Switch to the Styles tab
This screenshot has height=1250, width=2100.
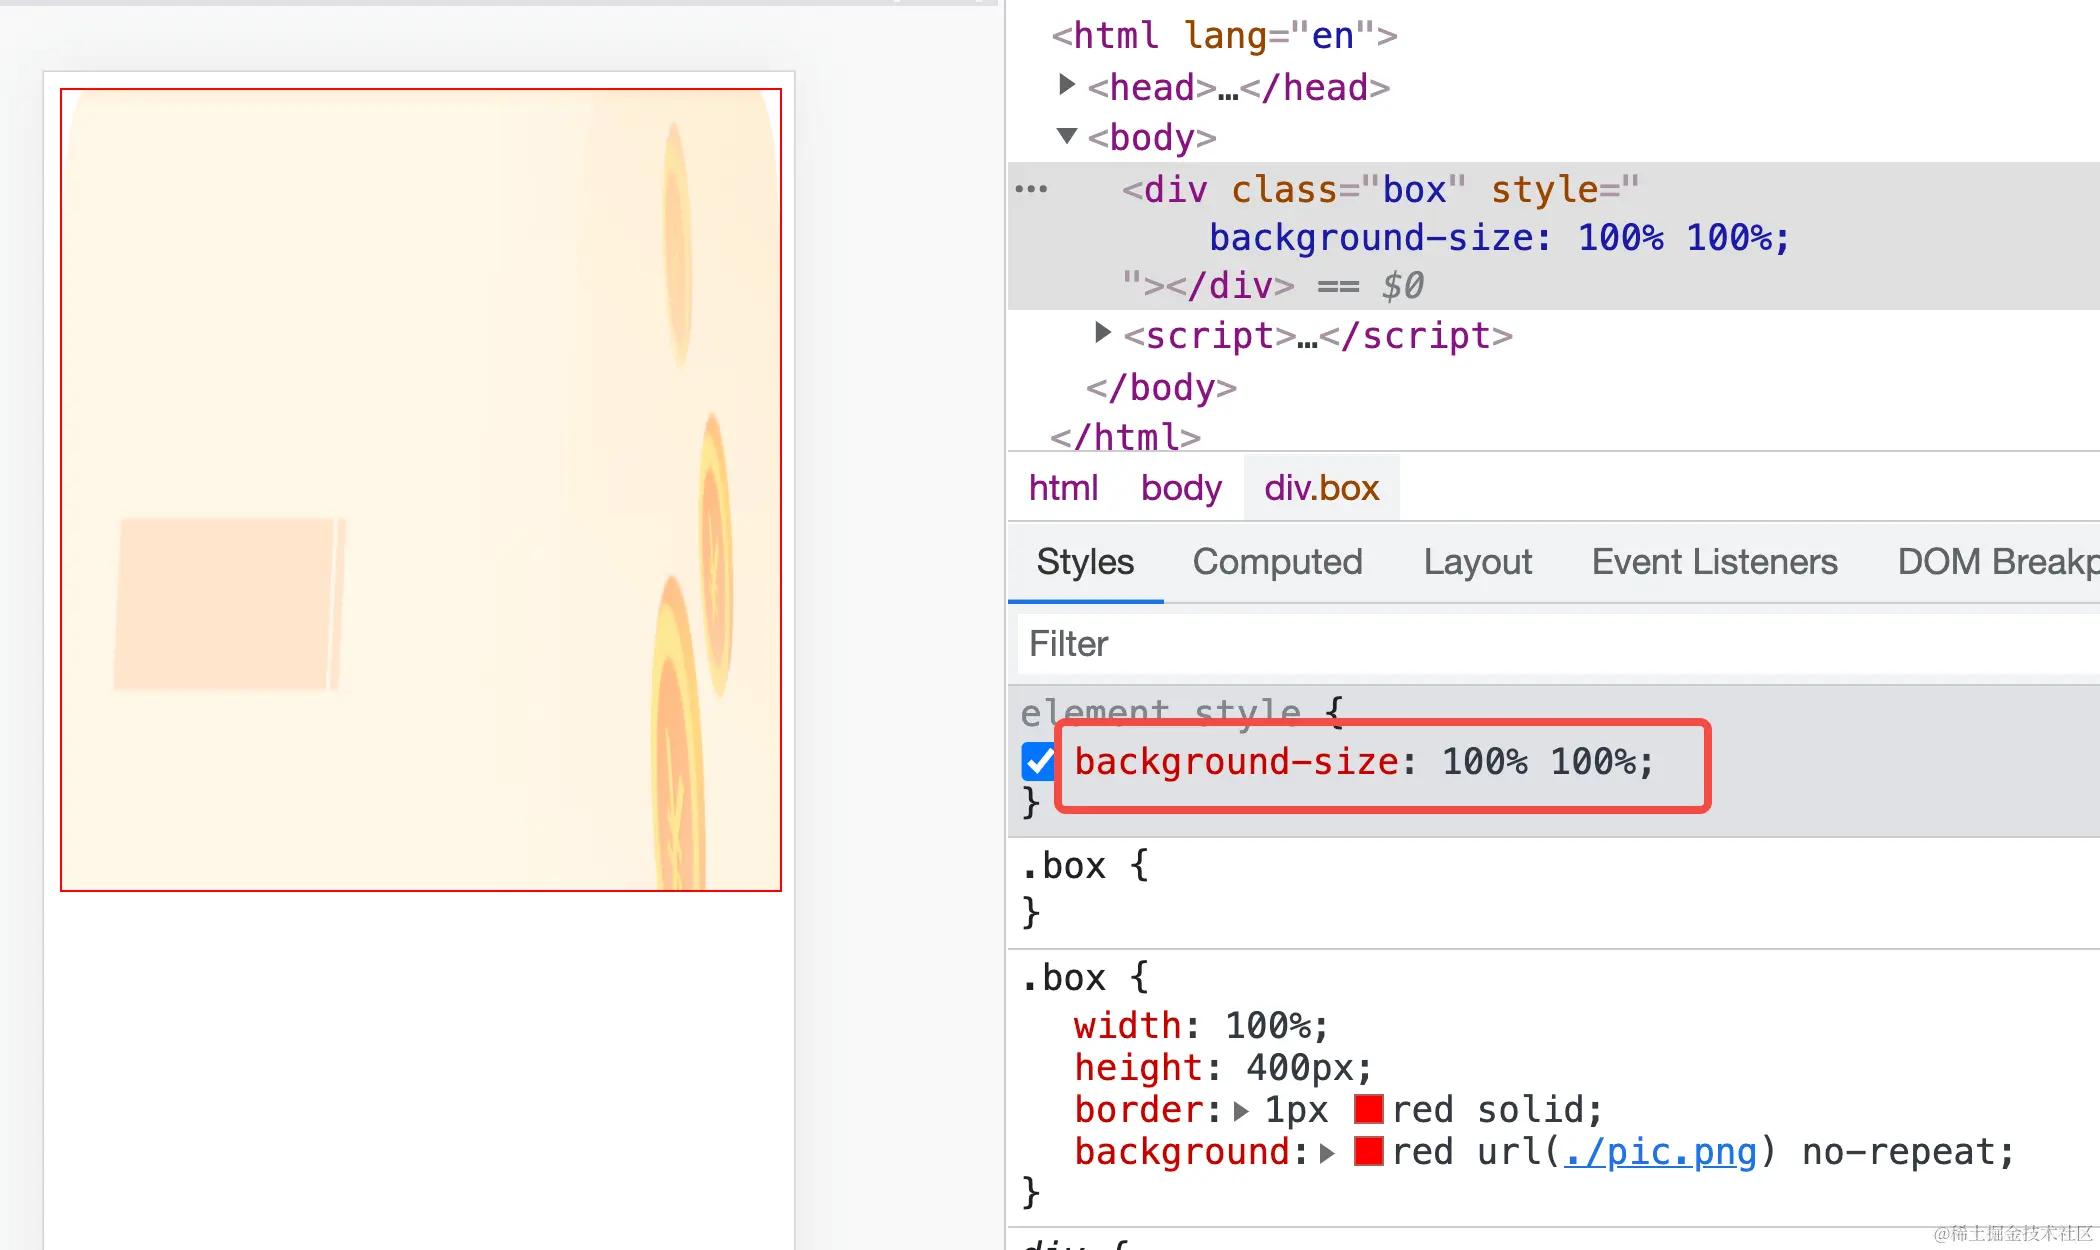tap(1085, 562)
